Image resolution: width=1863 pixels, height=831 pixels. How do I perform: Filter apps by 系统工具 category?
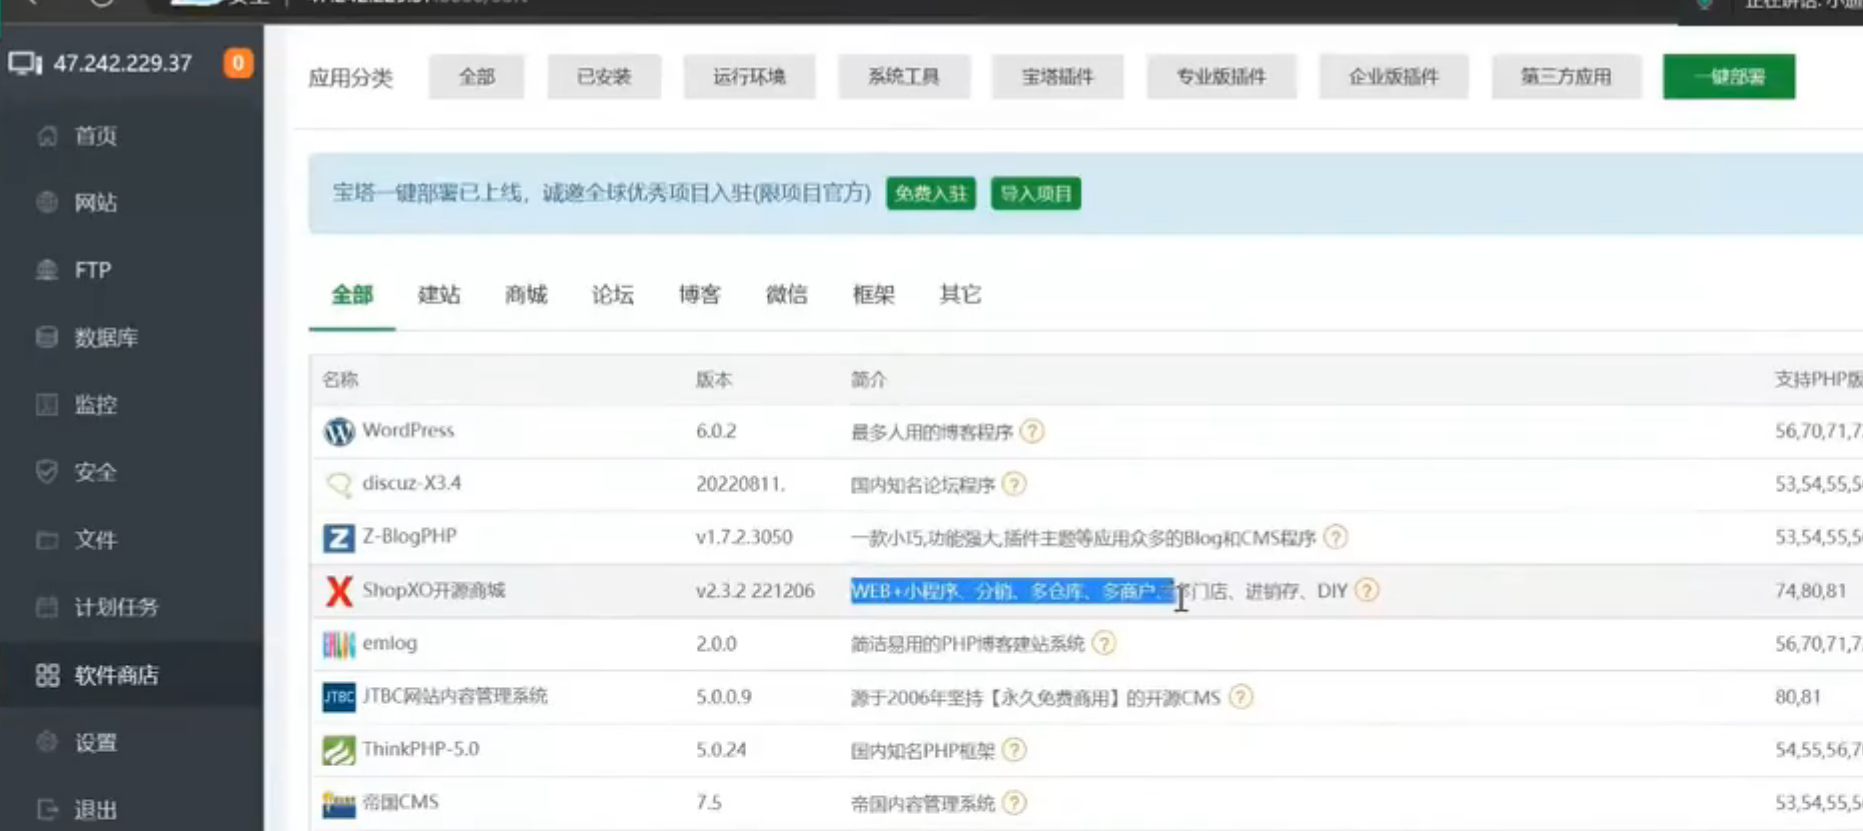[x=904, y=77]
